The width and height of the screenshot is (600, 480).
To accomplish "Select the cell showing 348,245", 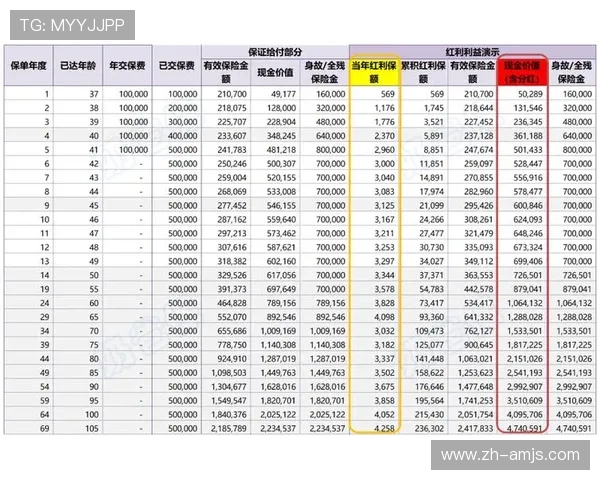I will click(x=275, y=136).
